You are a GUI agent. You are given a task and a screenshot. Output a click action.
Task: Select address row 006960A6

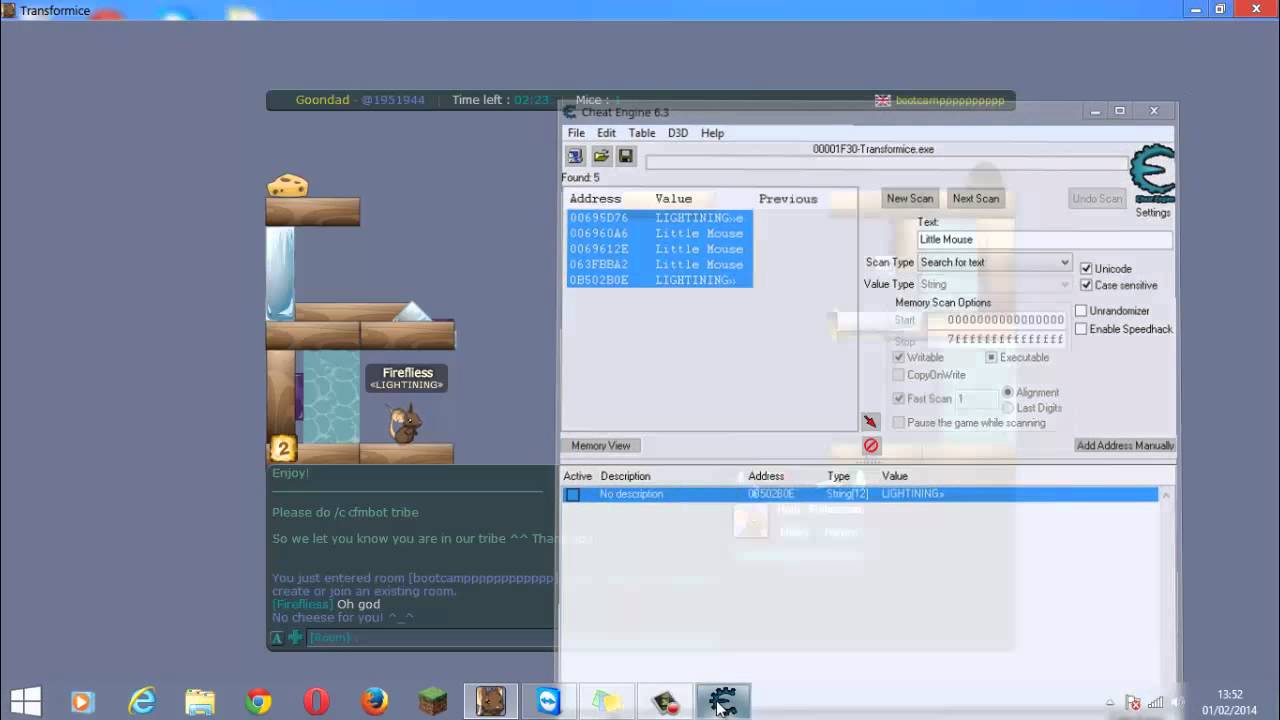point(660,233)
